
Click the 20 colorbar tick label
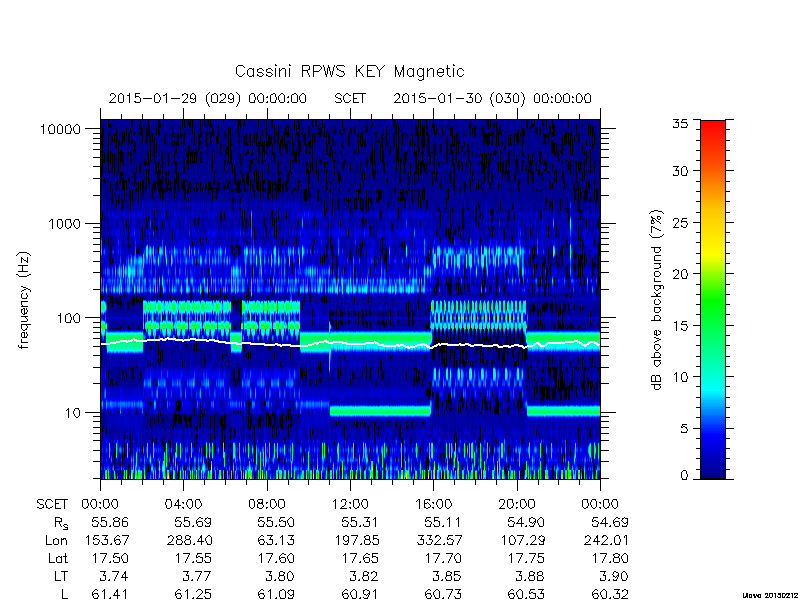[680, 274]
